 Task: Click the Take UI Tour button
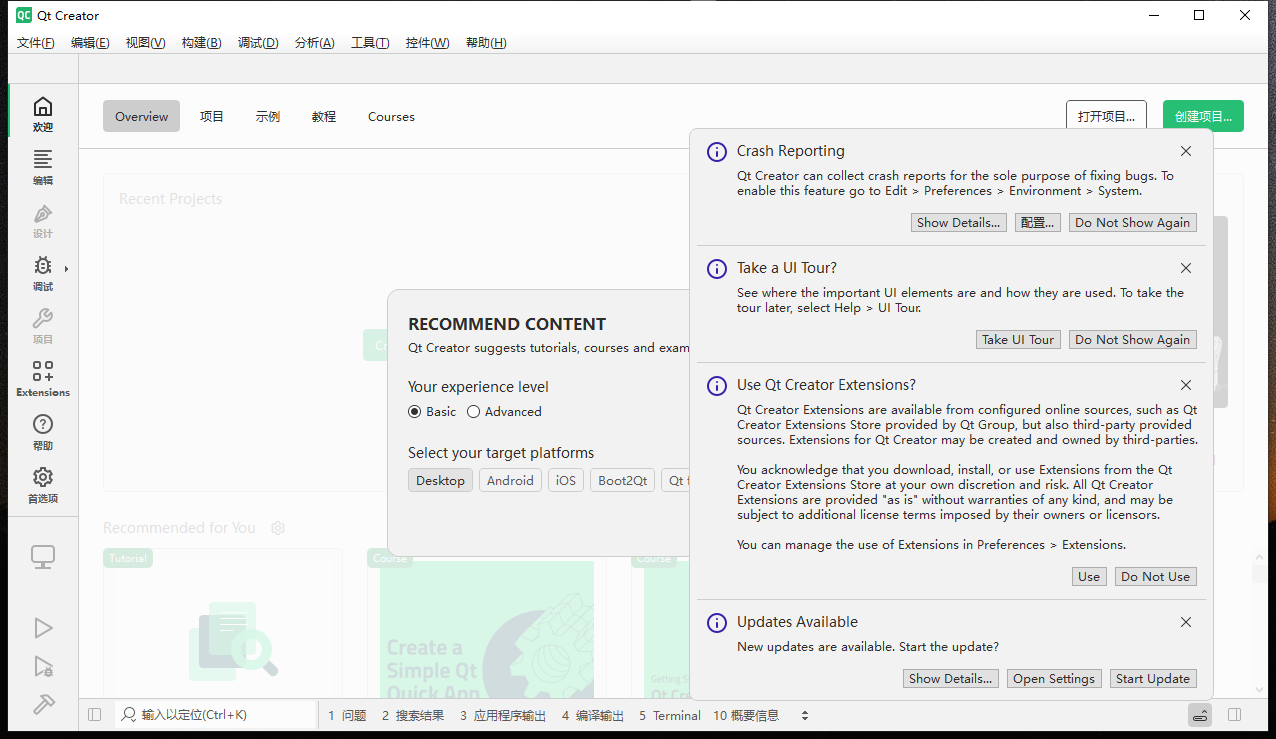1018,340
